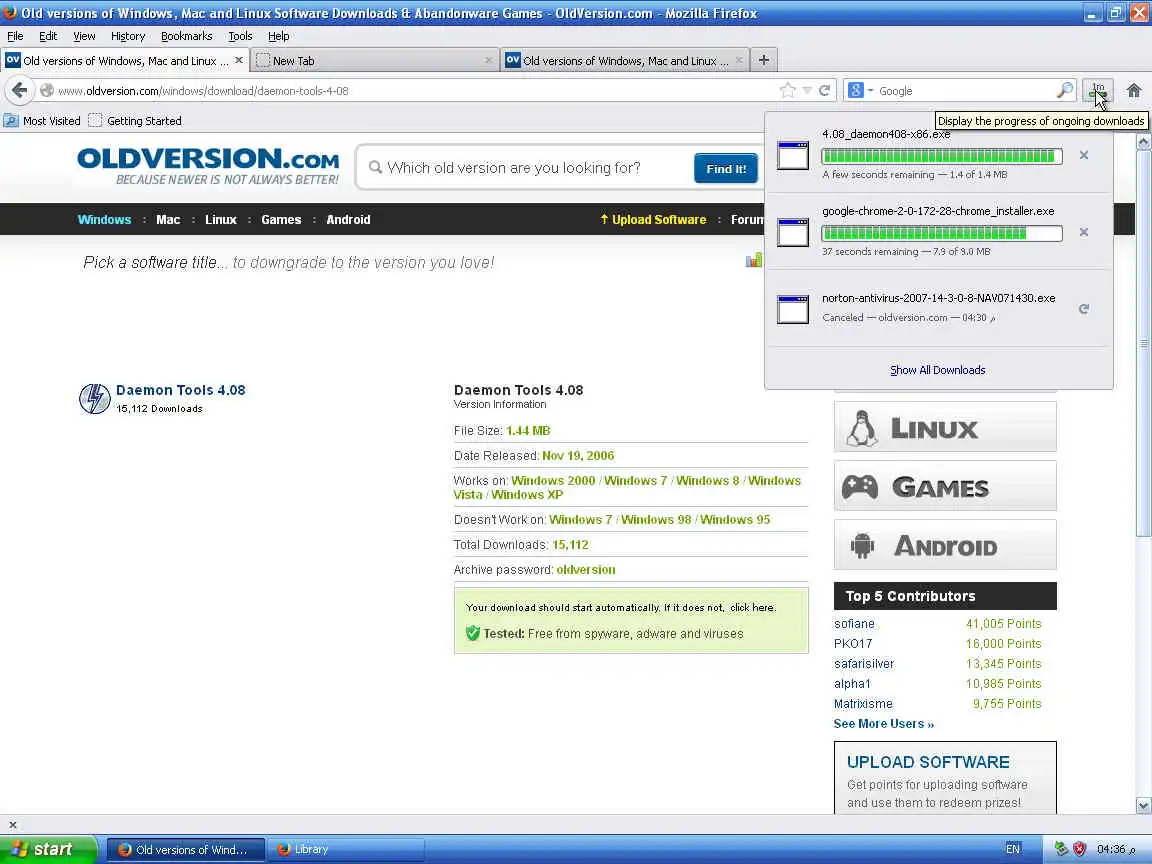1152x864 pixels.
Task: Select the Mac nav item
Action: tap(168, 219)
